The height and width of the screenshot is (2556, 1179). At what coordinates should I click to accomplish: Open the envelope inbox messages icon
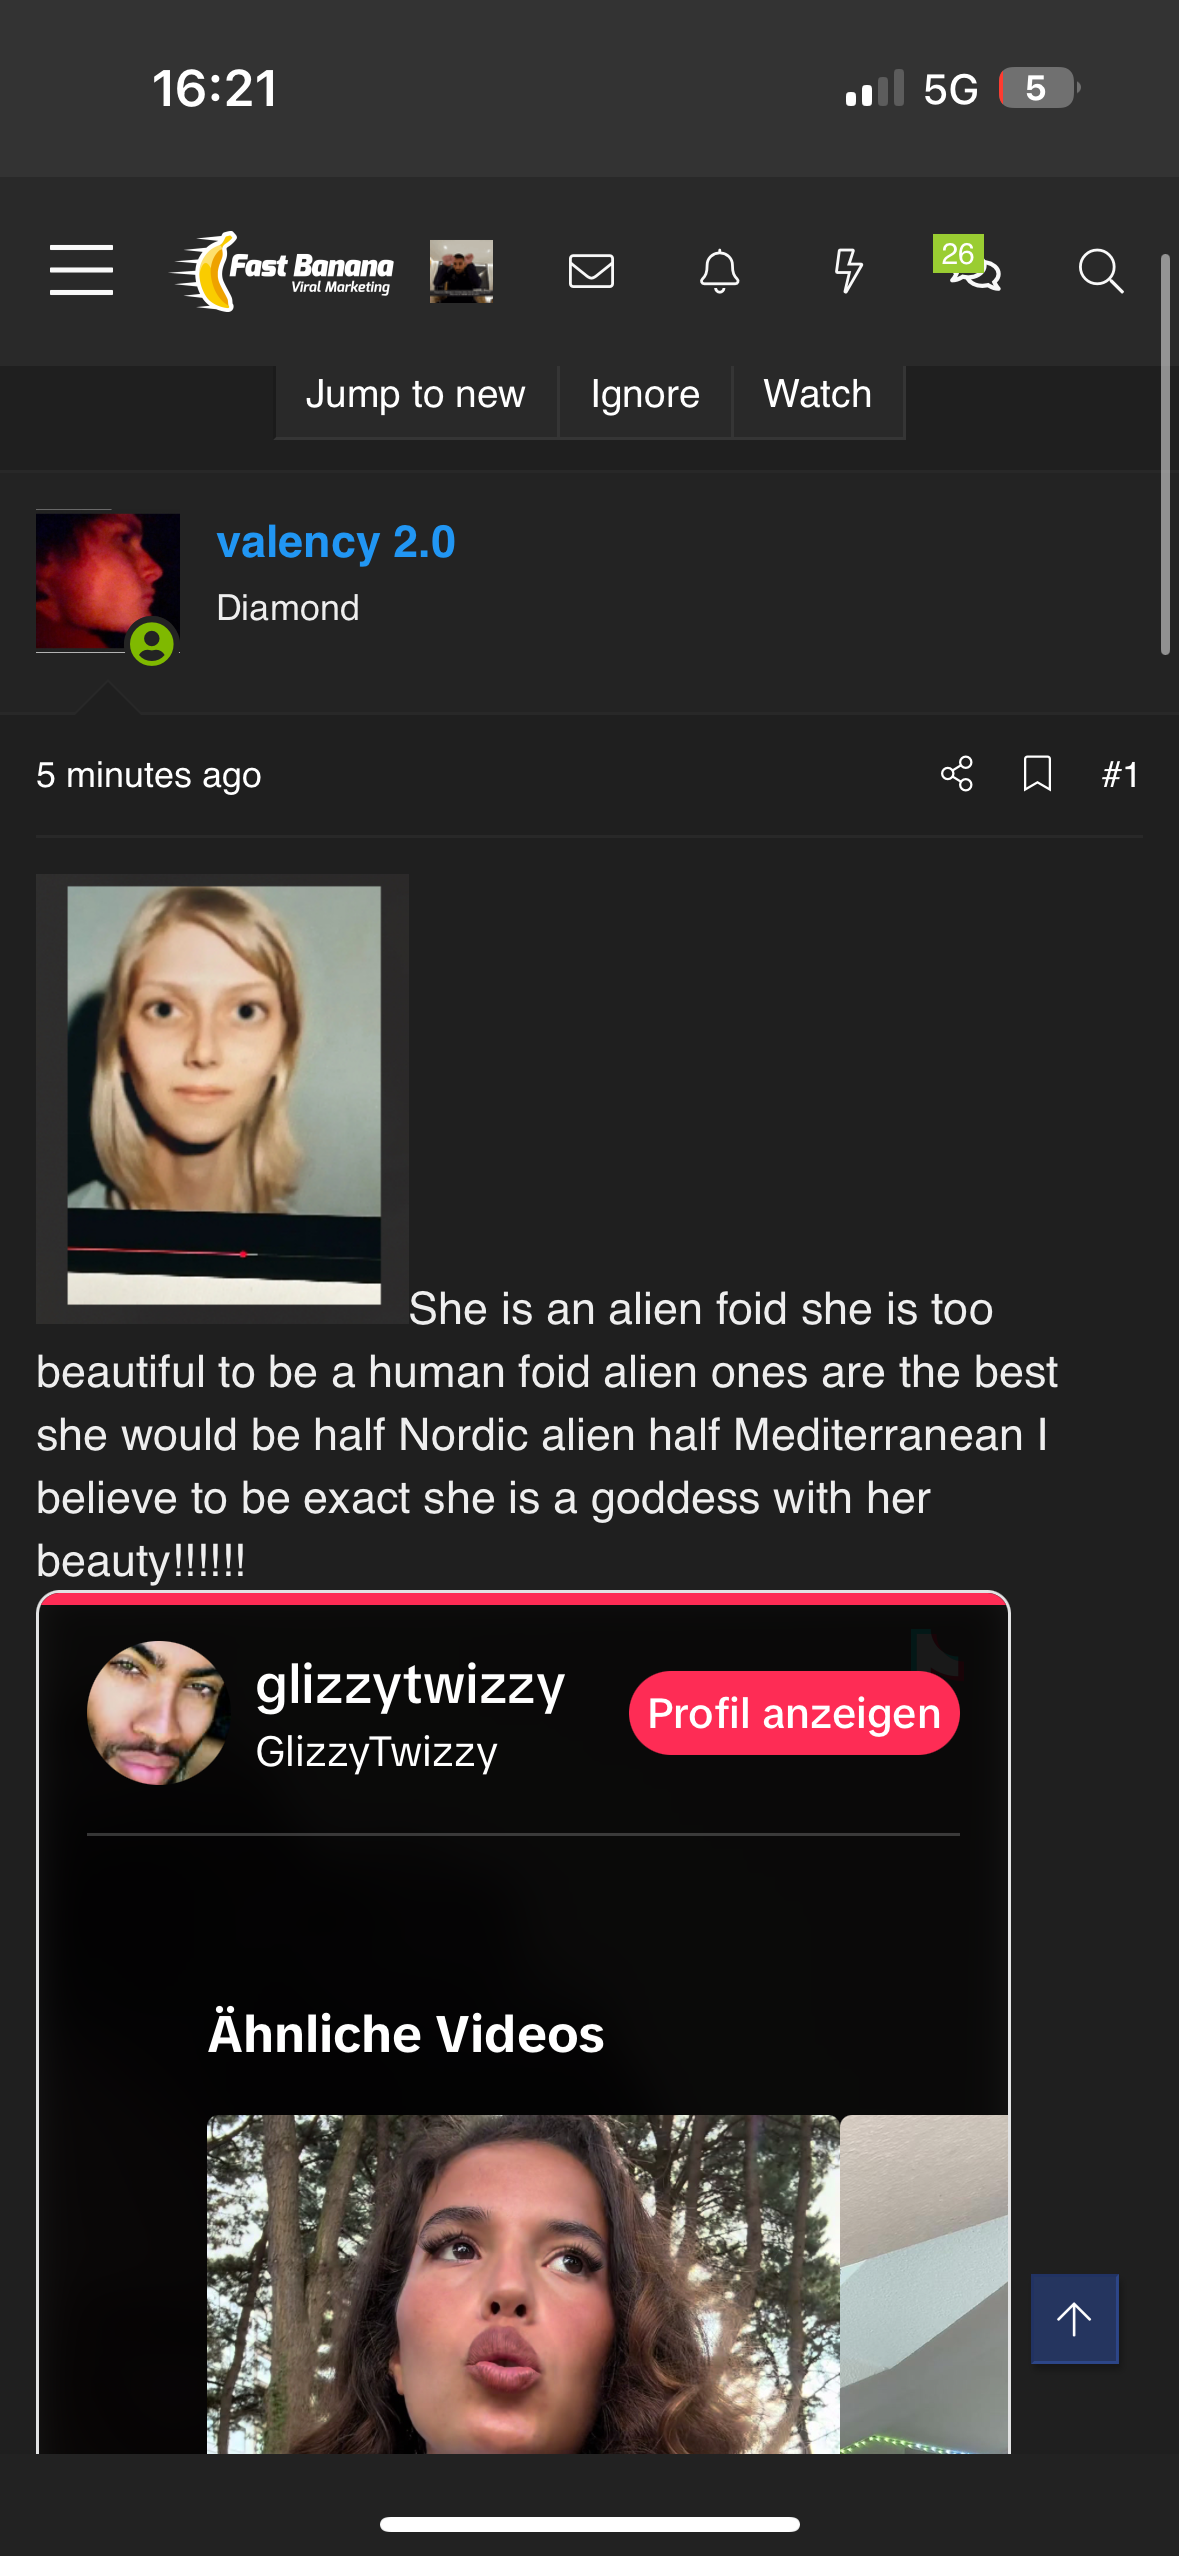pyautogui.click(x=591, y=271)
